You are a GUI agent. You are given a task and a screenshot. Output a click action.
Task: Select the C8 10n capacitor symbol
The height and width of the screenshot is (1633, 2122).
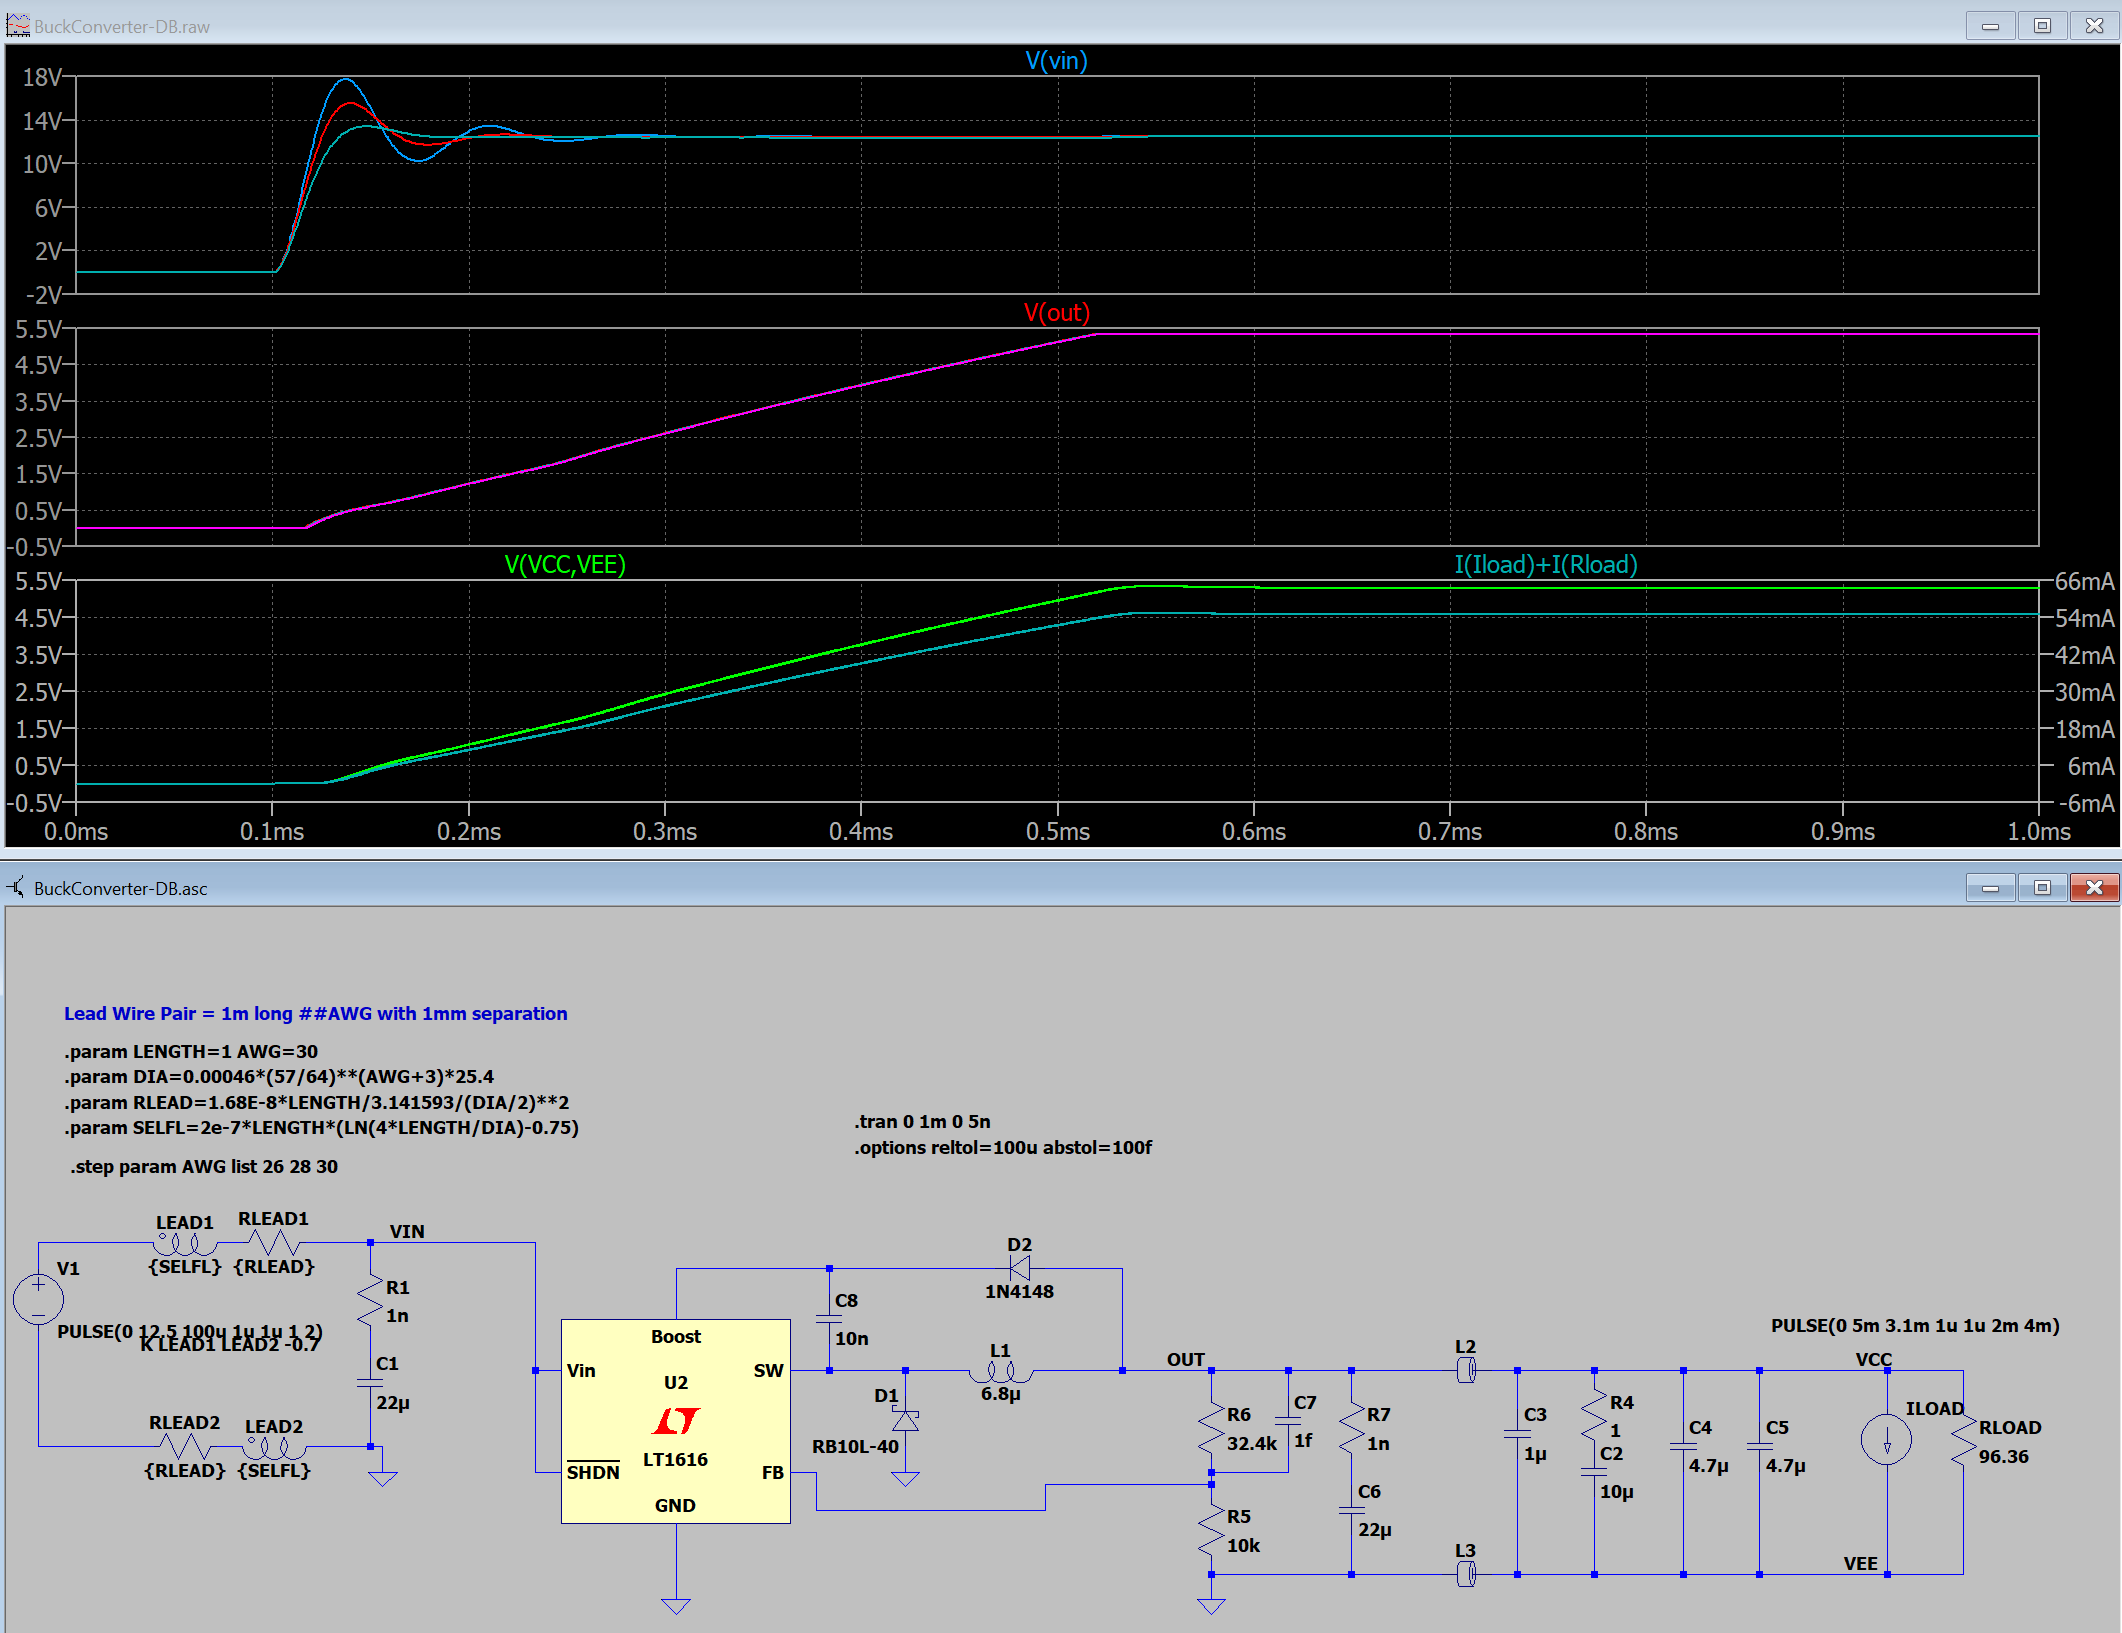point(829,1319)
